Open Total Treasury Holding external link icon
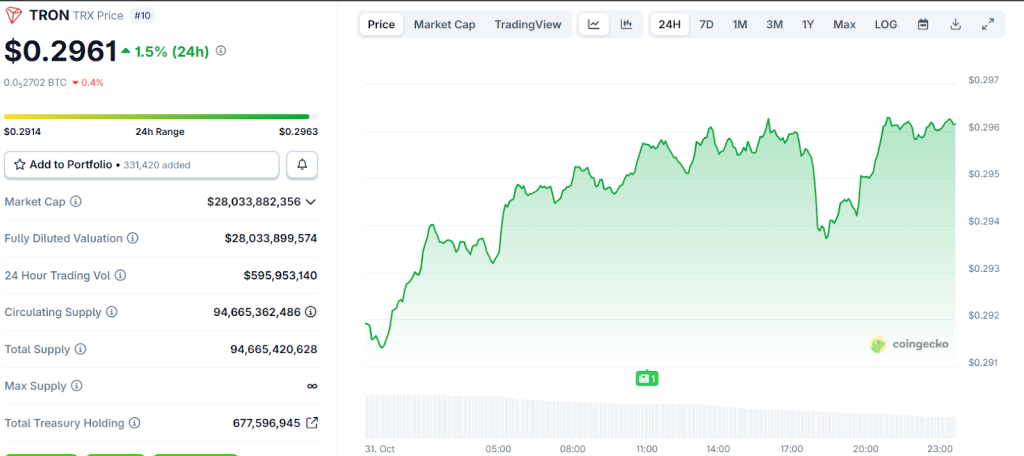This screenshot has width=1024, height=456. pos(312,423)
